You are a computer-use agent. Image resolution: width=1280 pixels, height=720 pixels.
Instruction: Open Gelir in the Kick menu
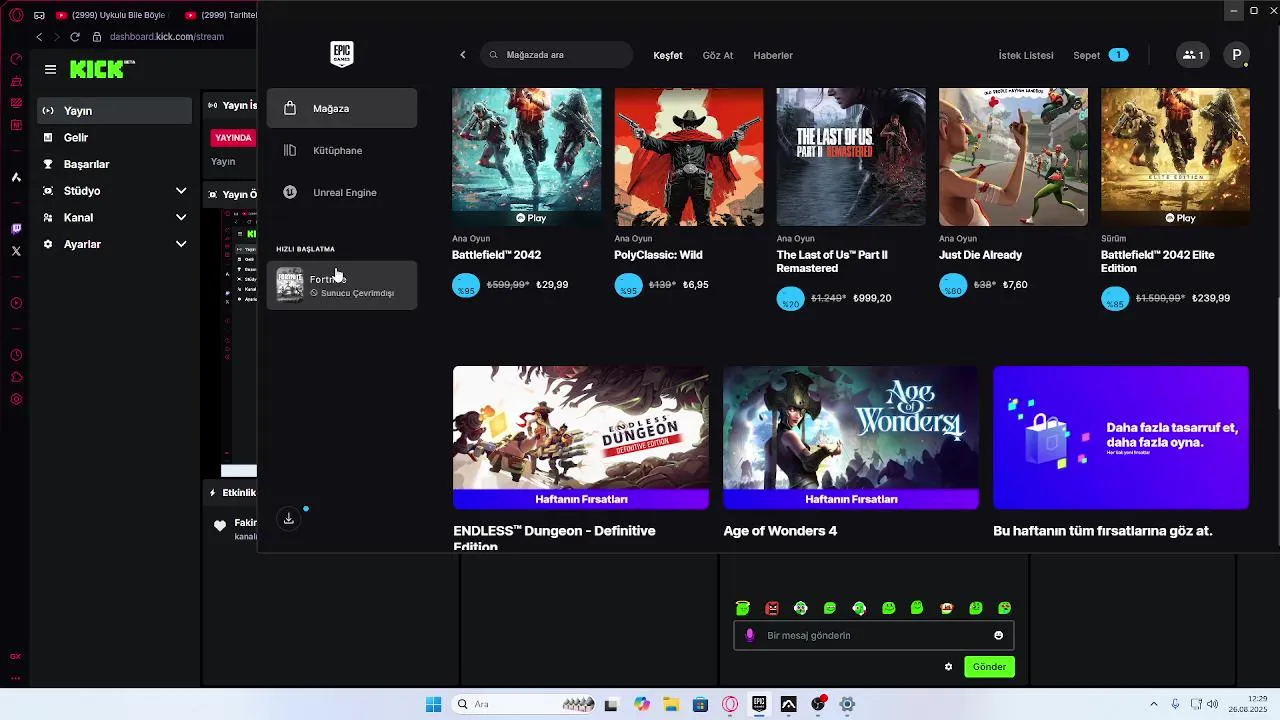pos(115,137)
